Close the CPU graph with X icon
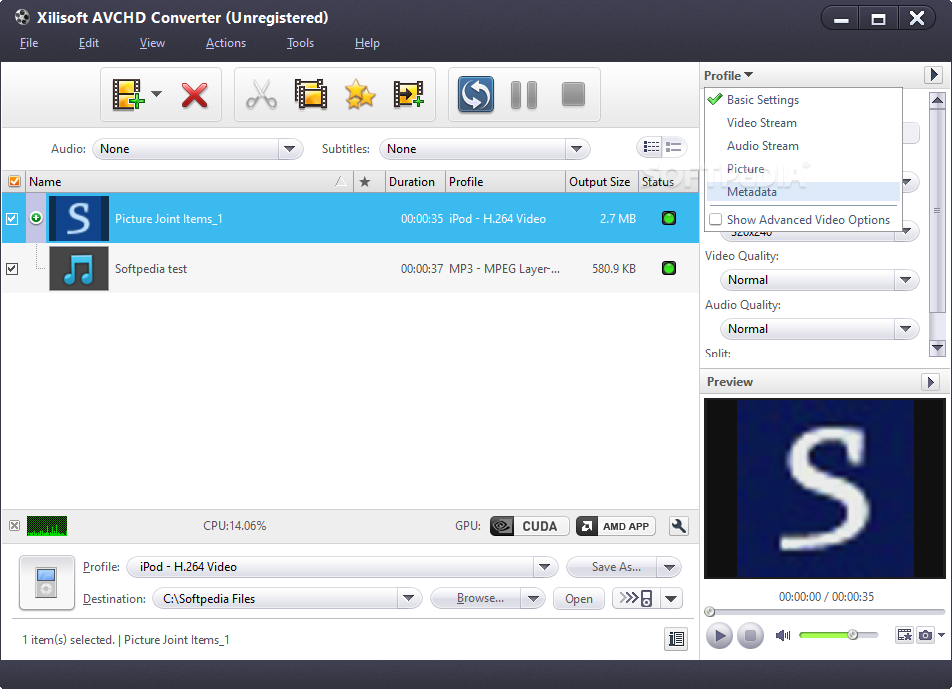 pos(15,526)
